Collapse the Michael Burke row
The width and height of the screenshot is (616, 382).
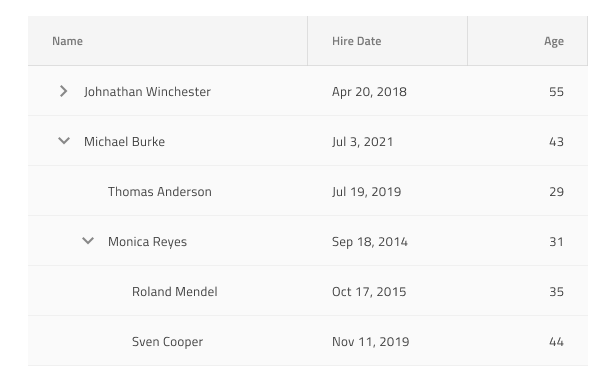(x=64, y=141)
